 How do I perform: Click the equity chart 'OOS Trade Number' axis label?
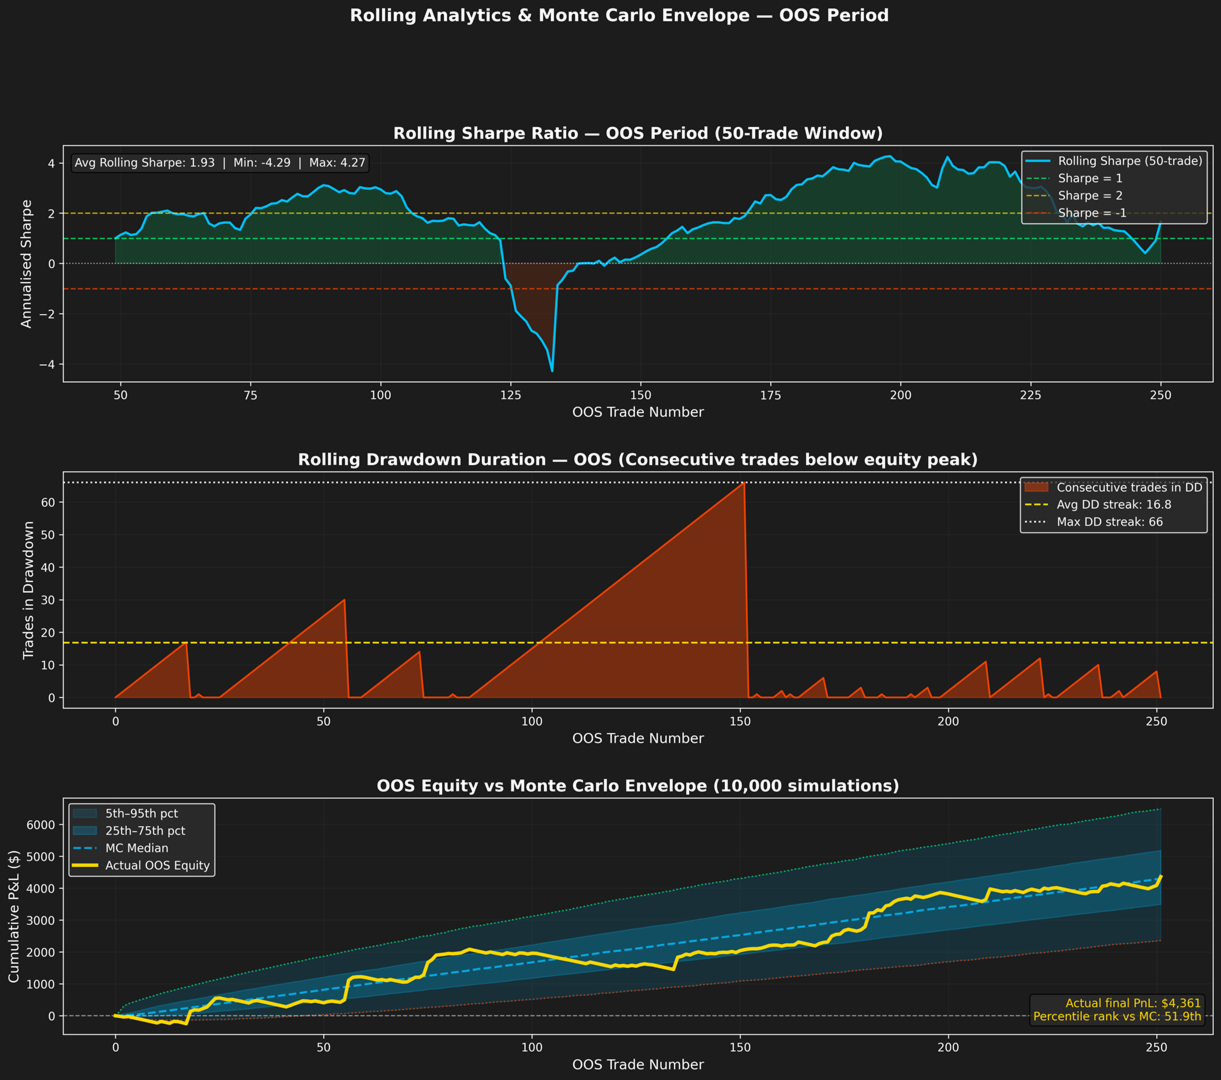pyautogui.click(x=638, y=1064)
